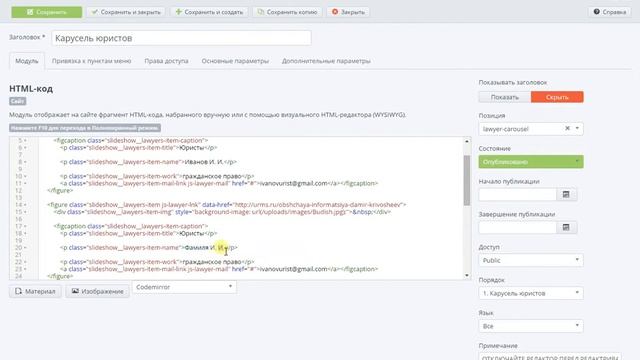
Task: Open the Порядок dropdown
Action: 531,293
